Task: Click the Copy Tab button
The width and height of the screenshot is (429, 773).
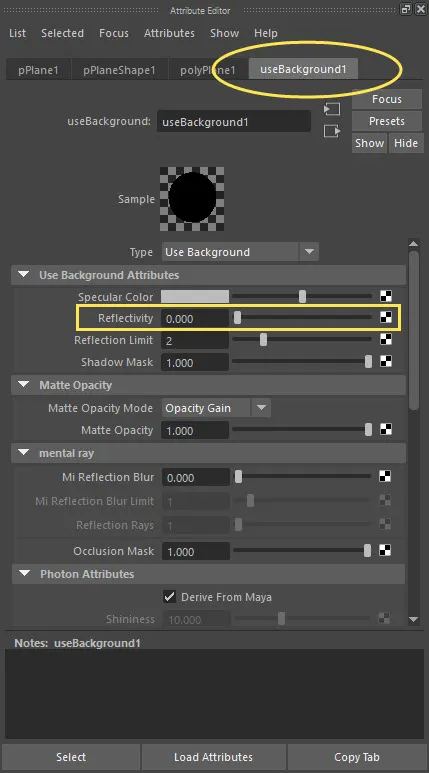Action: coord(357,757)
